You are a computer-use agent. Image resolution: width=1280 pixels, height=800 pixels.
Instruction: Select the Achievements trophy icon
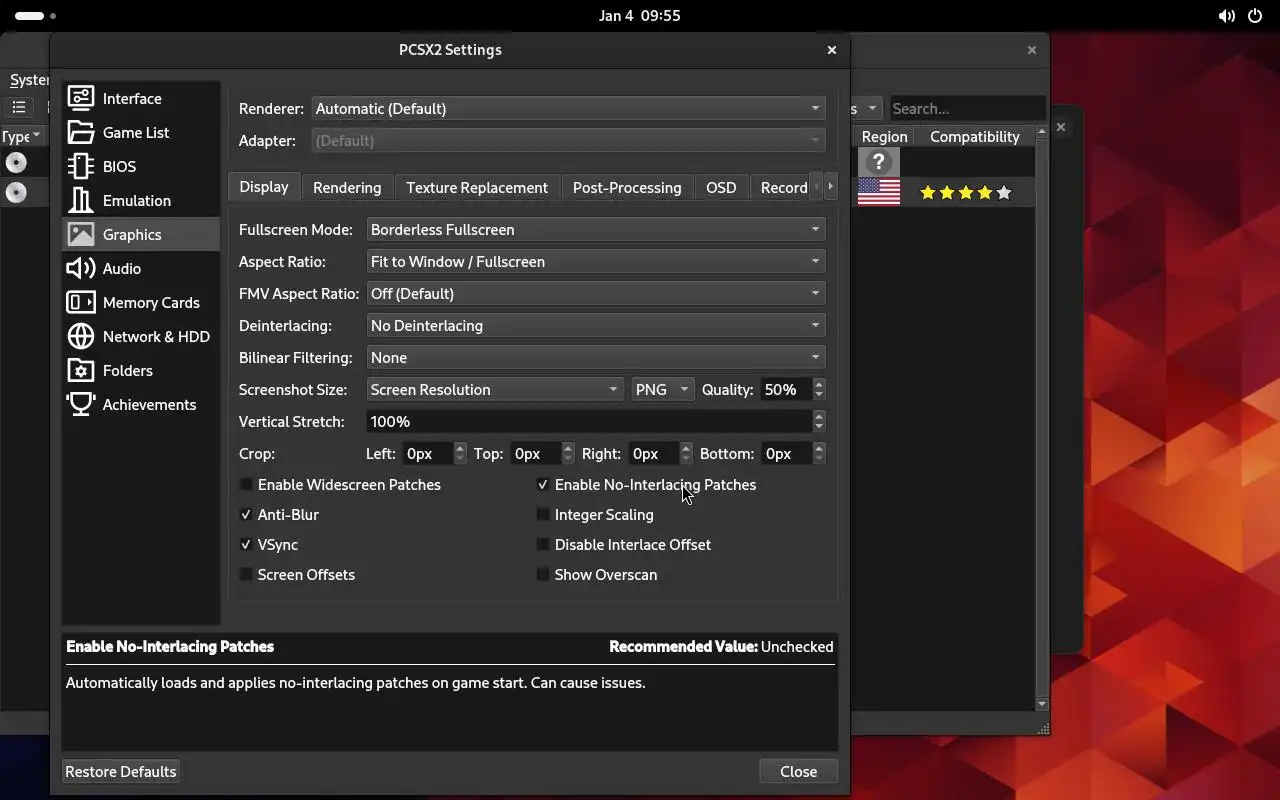coord(81,404)
